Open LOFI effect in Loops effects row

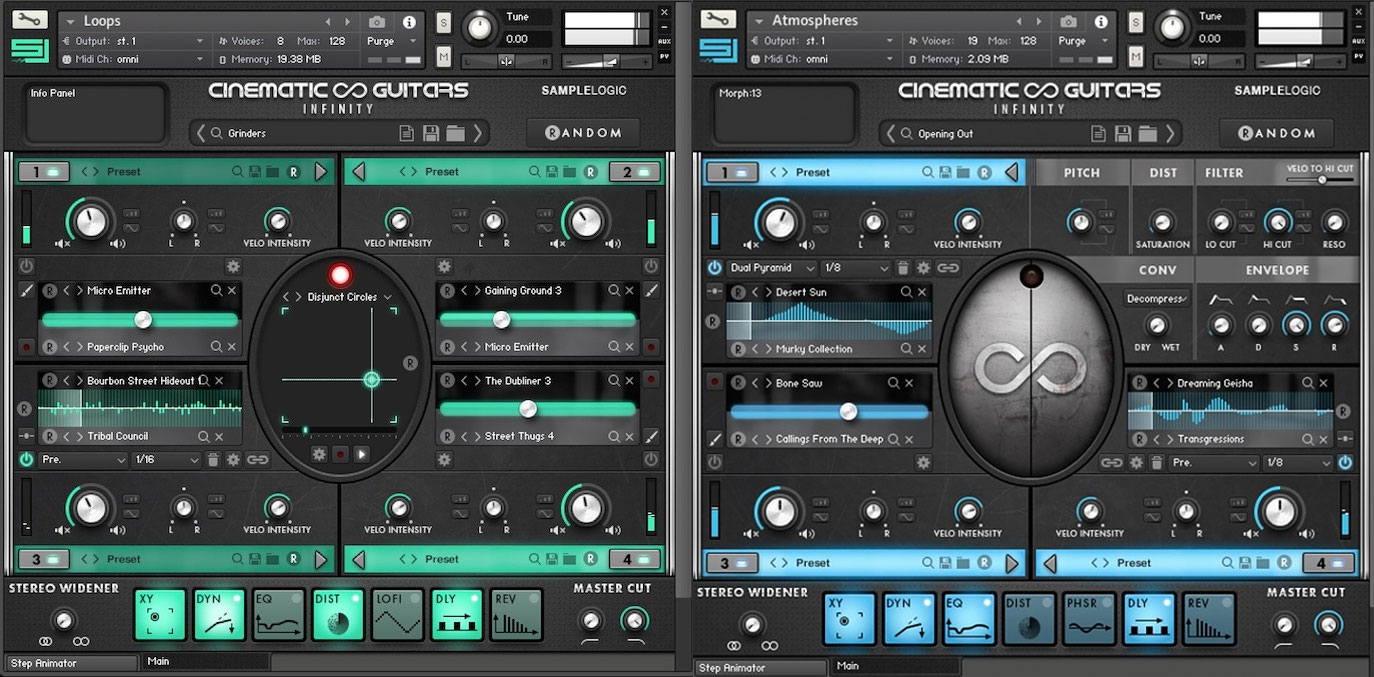(397, 615)
